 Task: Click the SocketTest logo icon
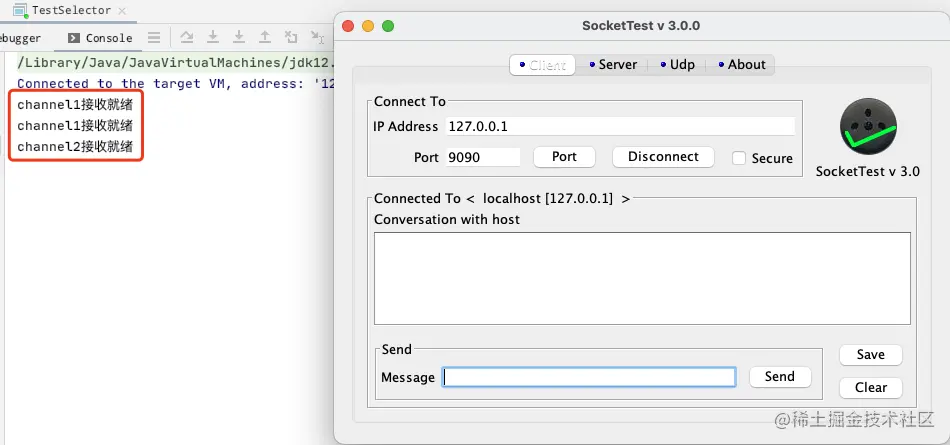click(867, 127)
